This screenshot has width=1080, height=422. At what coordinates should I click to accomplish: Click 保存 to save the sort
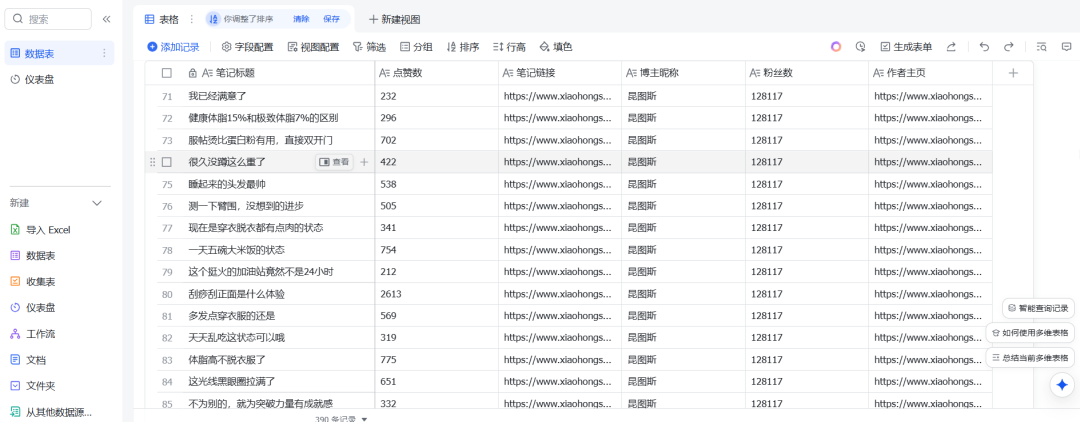[331, 19]
